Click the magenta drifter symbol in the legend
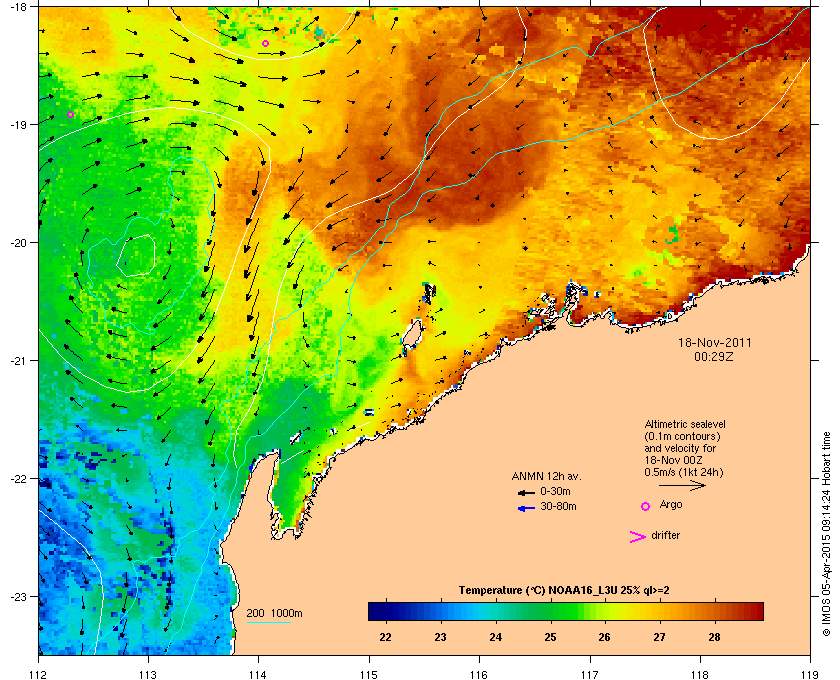 638,537
